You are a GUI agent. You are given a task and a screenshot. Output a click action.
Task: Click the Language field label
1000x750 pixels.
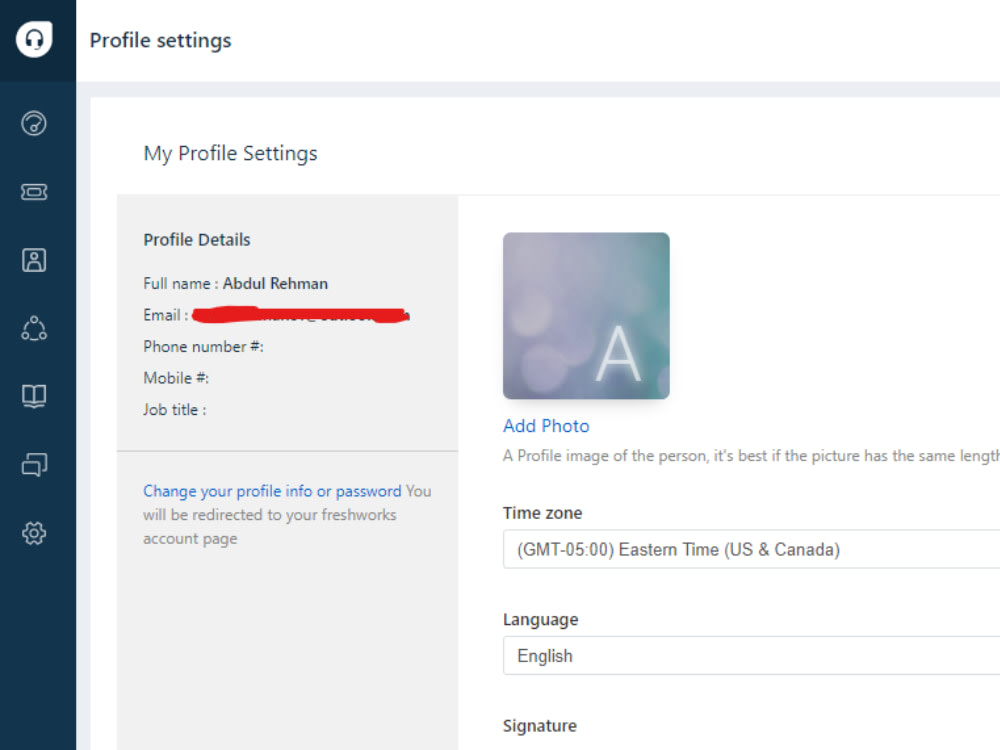coord(540,619)
